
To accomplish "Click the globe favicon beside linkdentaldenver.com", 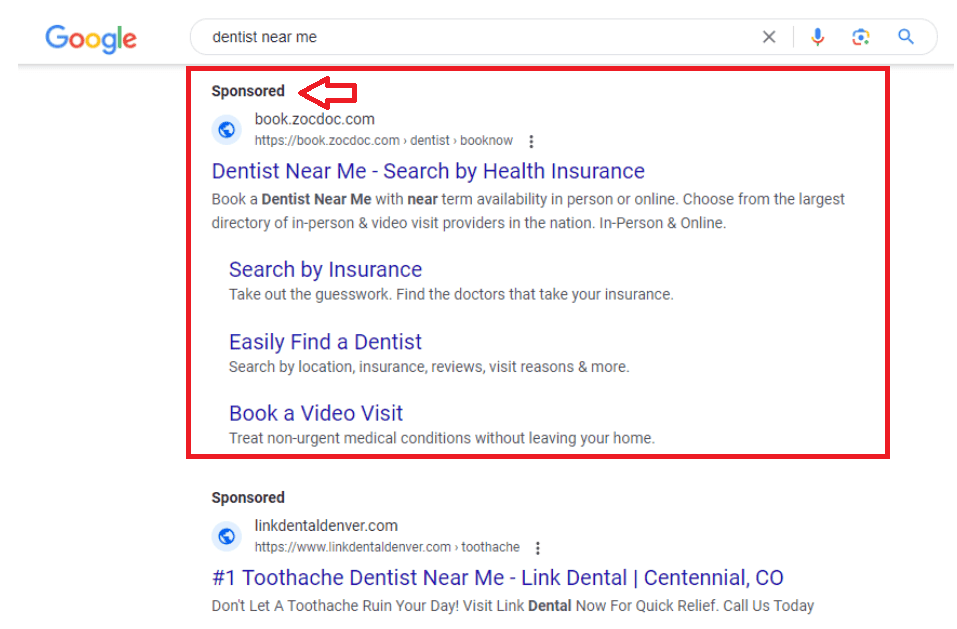I will click(226, 536).
